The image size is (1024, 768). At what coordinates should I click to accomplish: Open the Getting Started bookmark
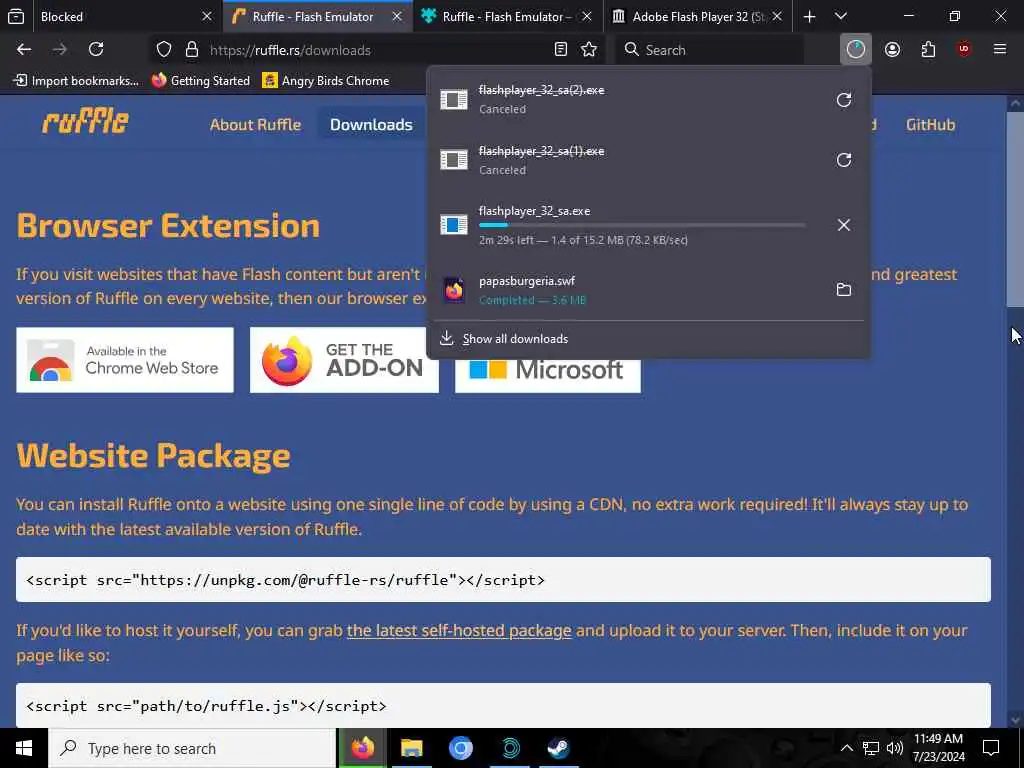[x=201, y=80]
